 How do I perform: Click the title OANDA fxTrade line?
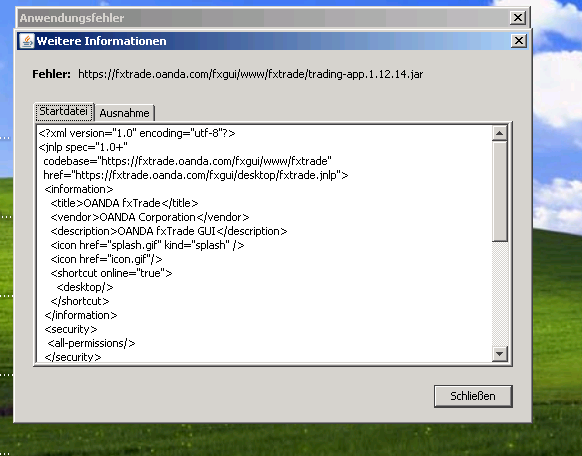point(124,203)
